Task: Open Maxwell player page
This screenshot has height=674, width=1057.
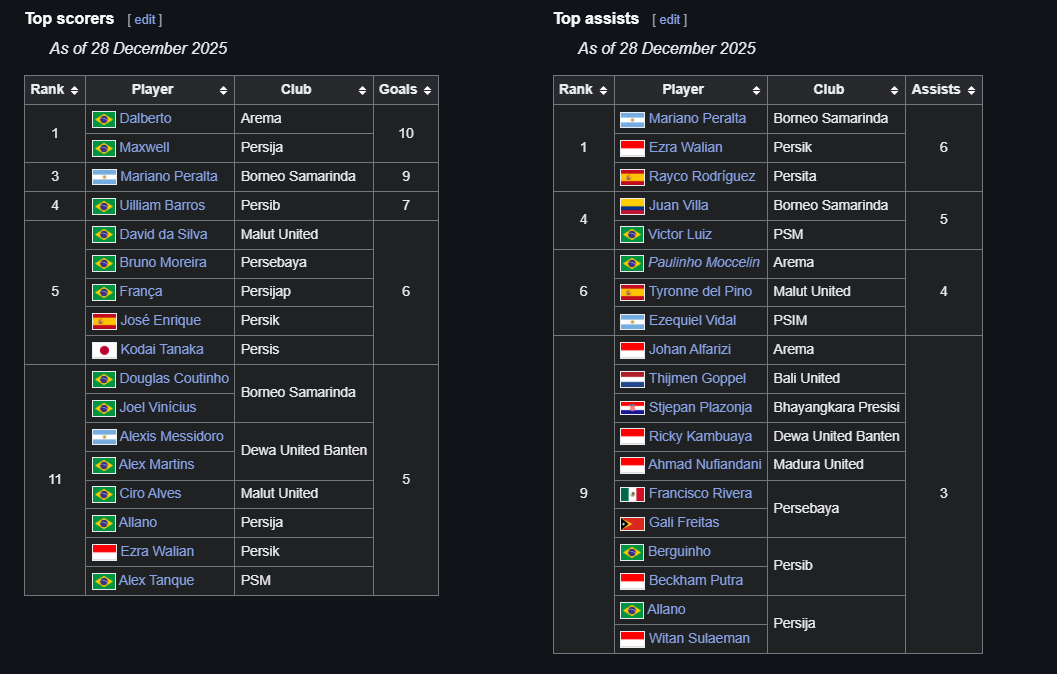Action: [144, 147]
